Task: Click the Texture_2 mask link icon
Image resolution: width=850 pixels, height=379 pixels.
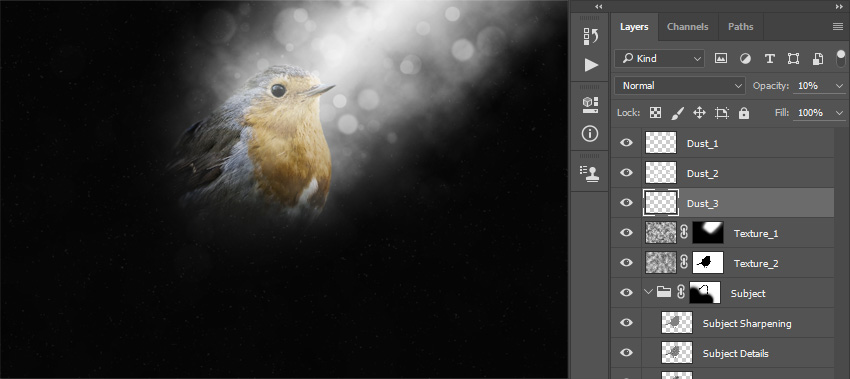Action: coord(684,262)
